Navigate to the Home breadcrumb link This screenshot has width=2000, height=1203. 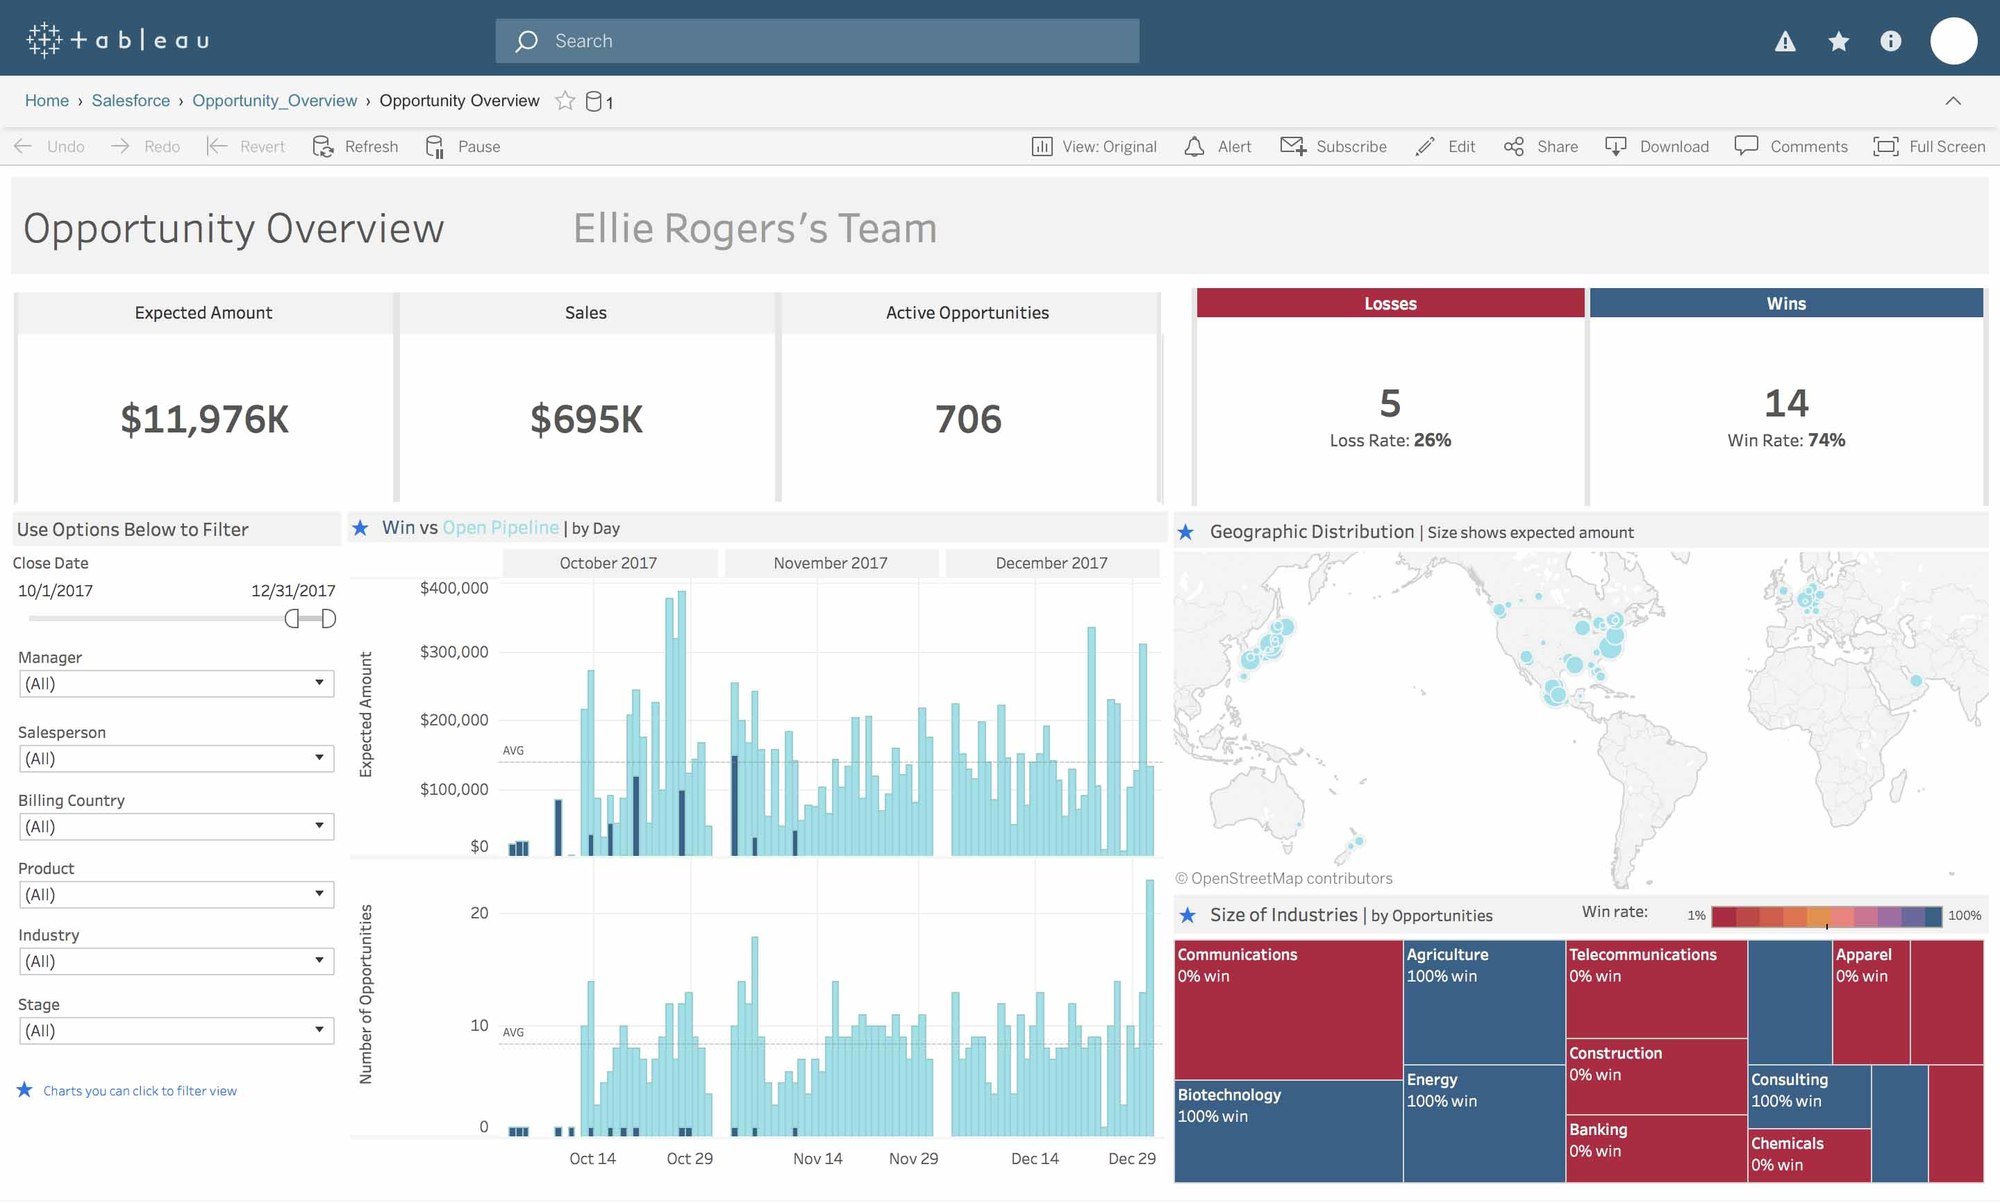pyautogui.click(x=47, y=101)
